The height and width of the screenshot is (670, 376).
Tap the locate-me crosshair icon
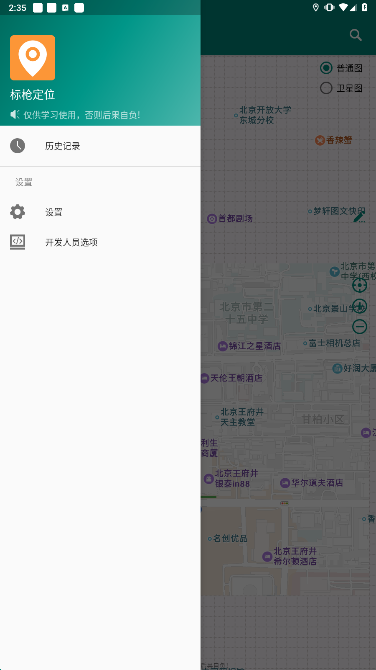point(359,285)
